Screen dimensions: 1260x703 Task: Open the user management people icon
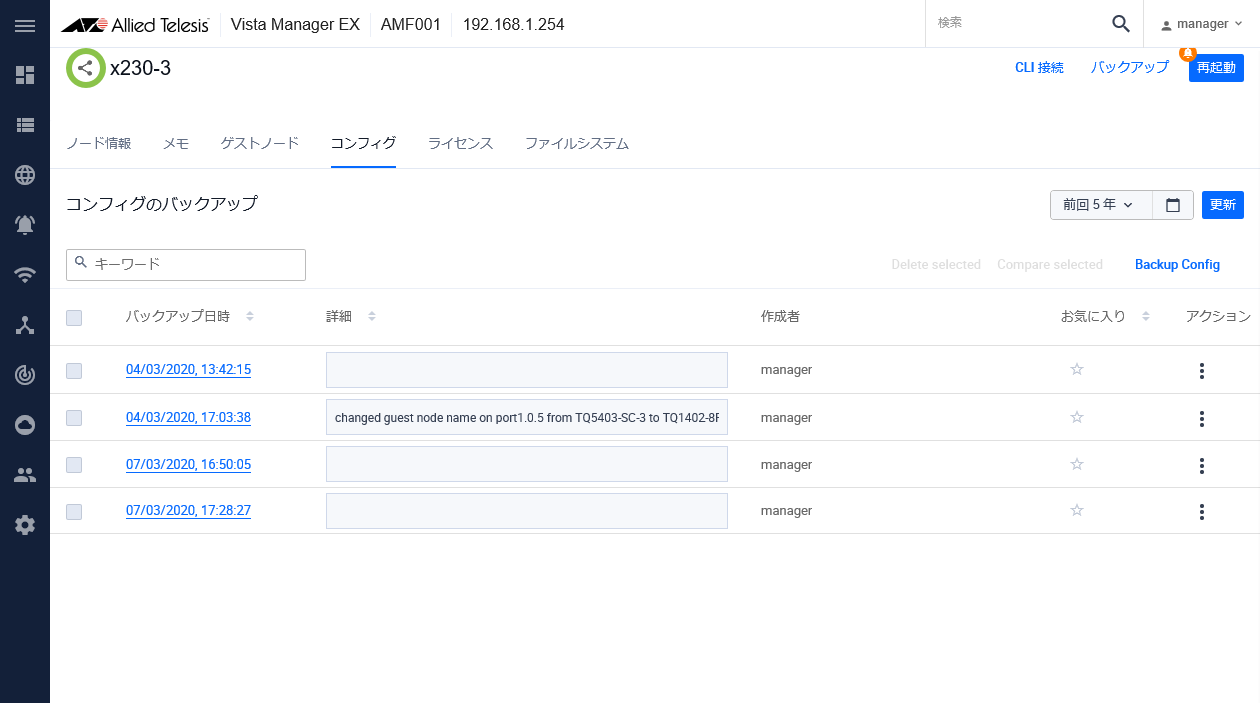[x=25, y=475]
